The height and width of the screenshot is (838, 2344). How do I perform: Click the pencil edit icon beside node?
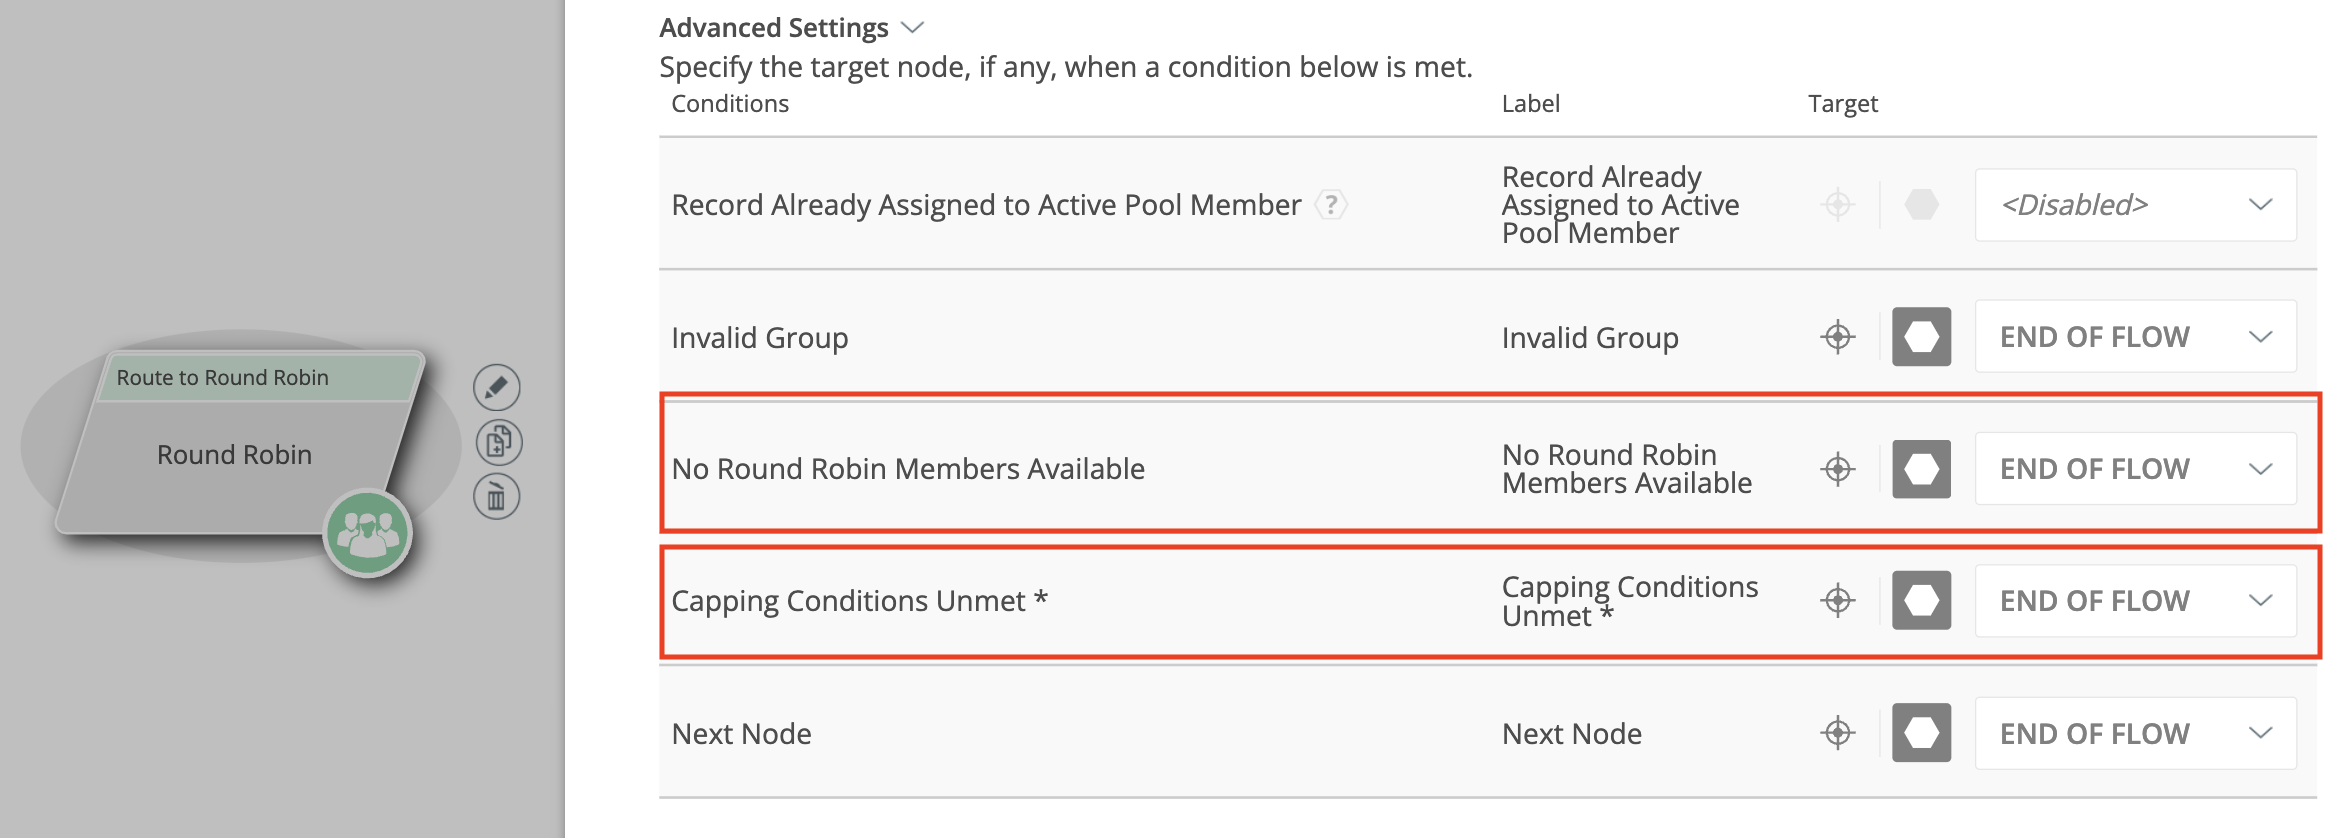click(497, 388)
